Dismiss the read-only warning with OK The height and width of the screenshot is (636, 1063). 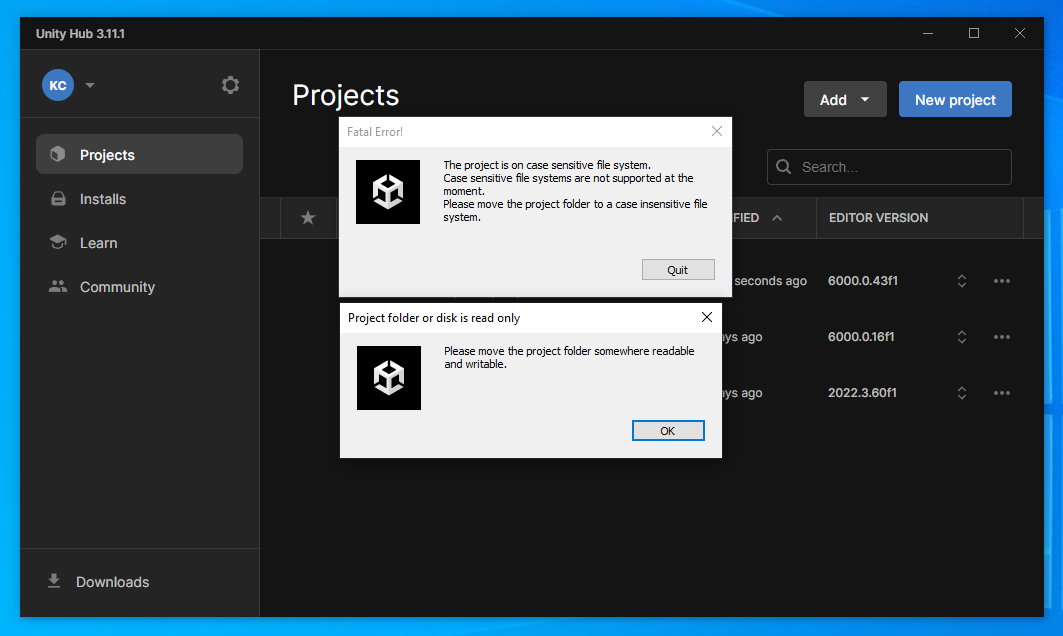tap(668, 430)
